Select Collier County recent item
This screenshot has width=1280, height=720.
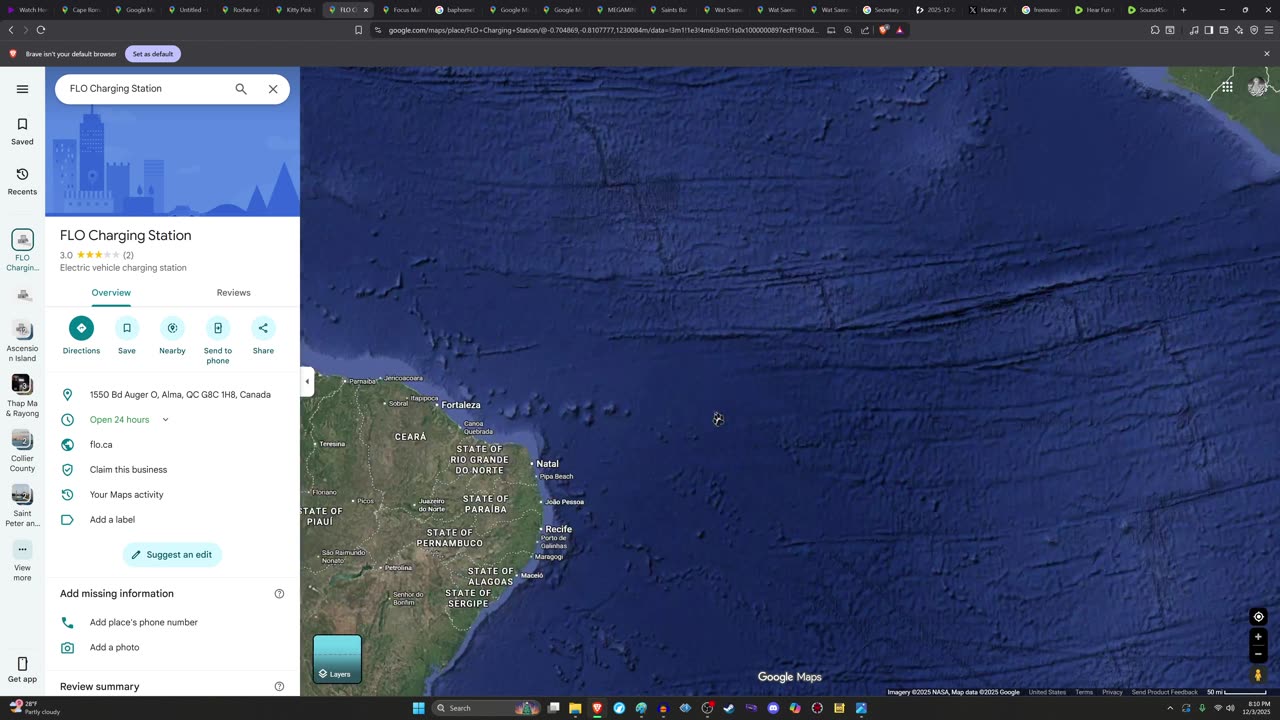pyautogui.click(x=22, y=451)
